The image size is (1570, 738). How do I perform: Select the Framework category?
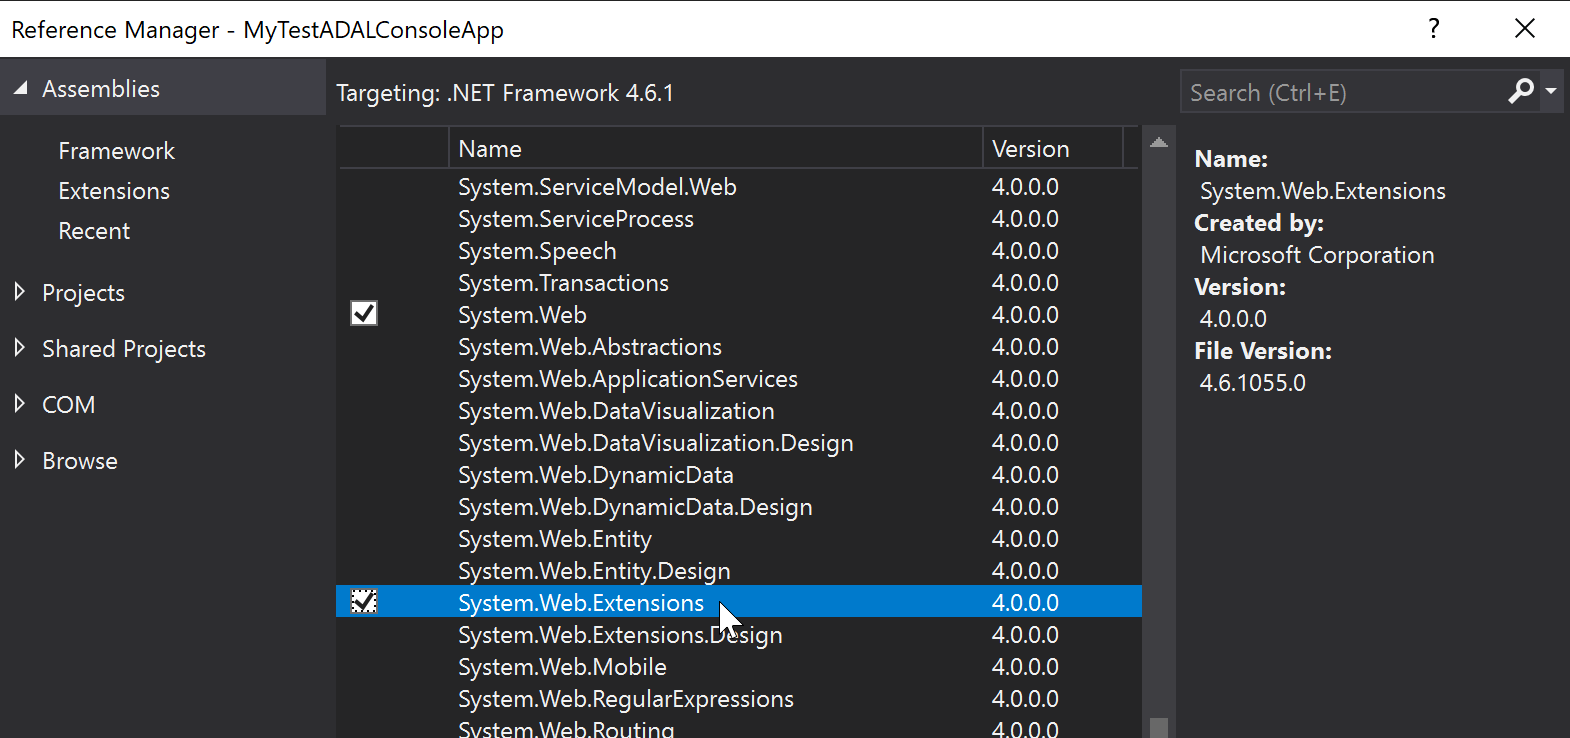[x=116, y=151]
